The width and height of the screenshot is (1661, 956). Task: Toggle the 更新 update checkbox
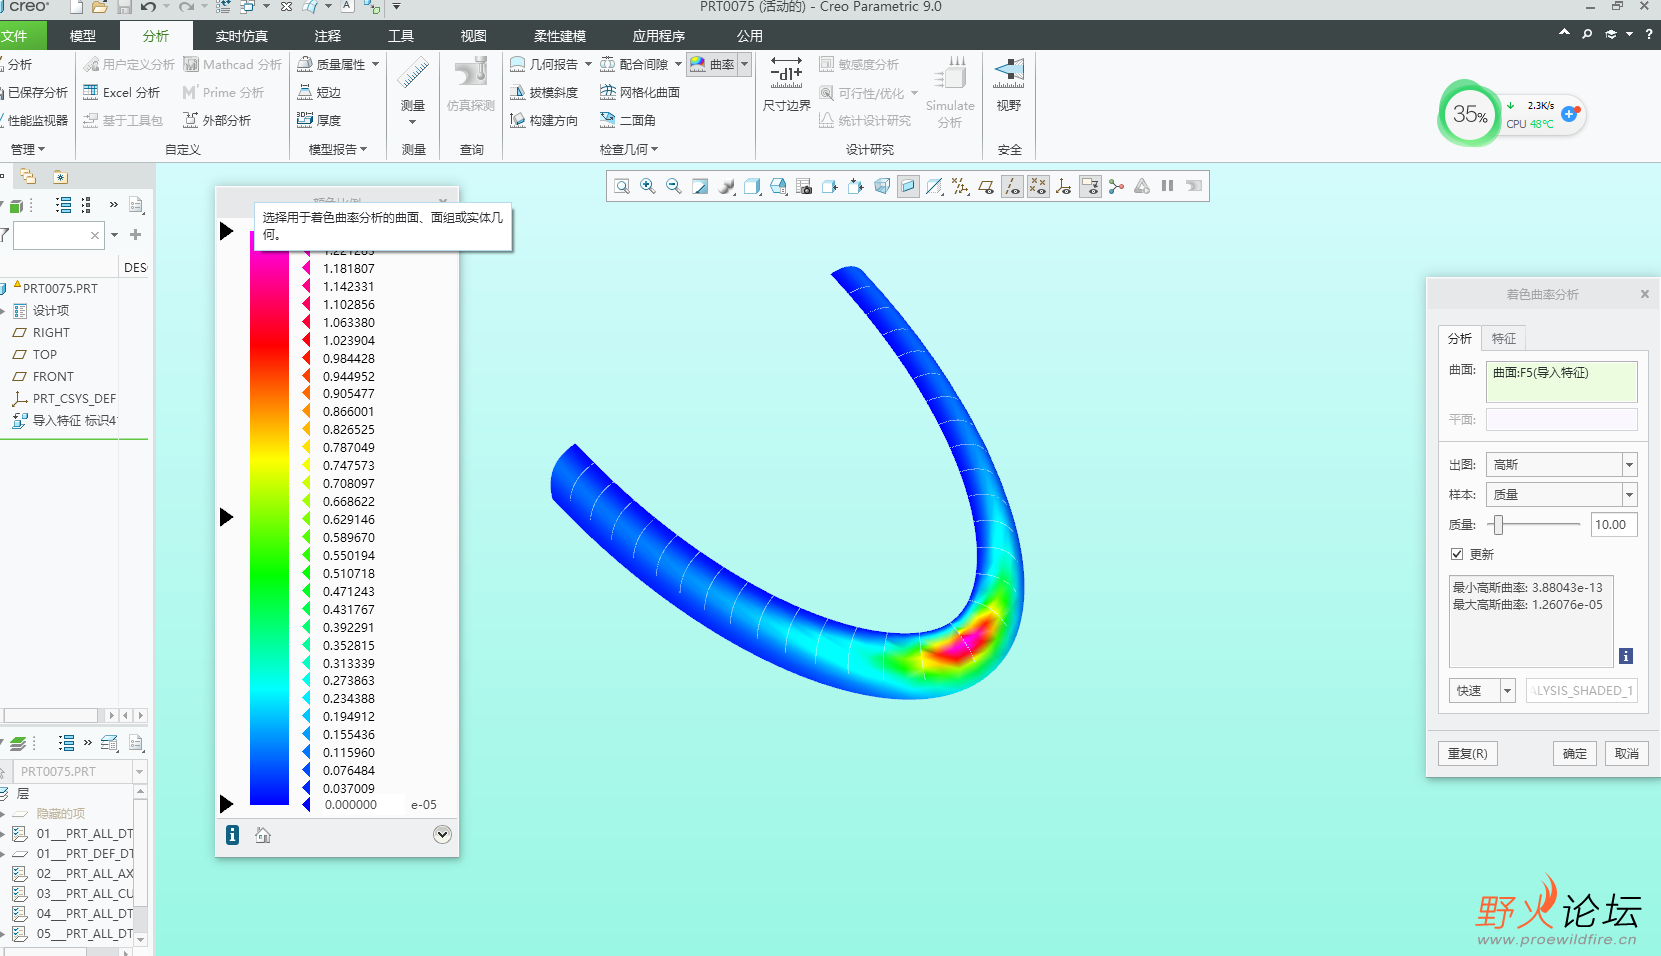1457,554
